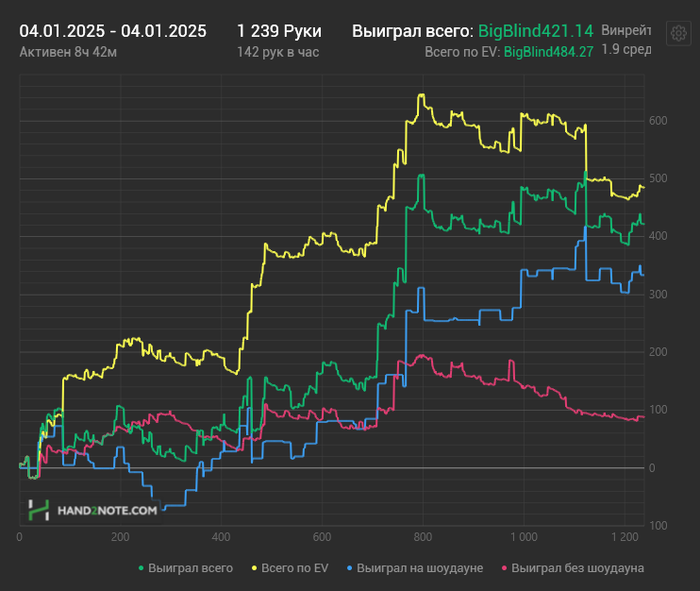Open the graph settings gear icon

pyautogui.click(x=679, y=33)
